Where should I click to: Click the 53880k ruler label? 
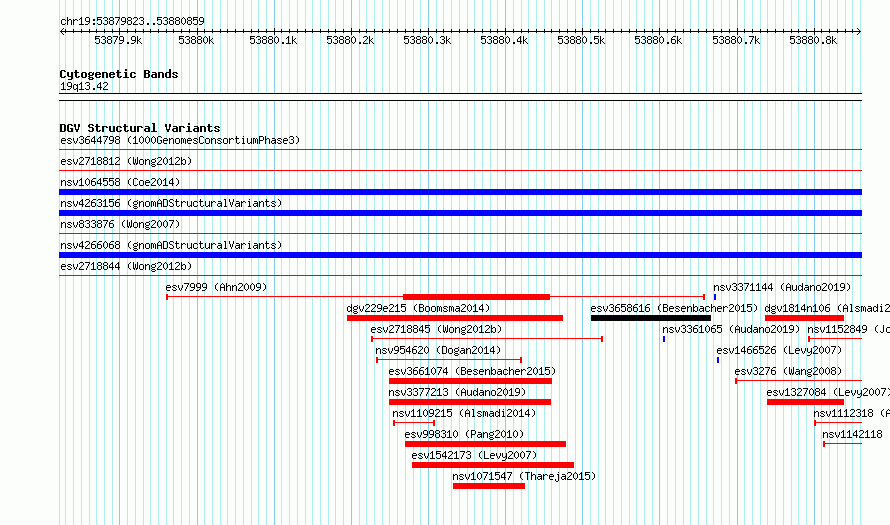pyautogui.click(x=196, y=40)
